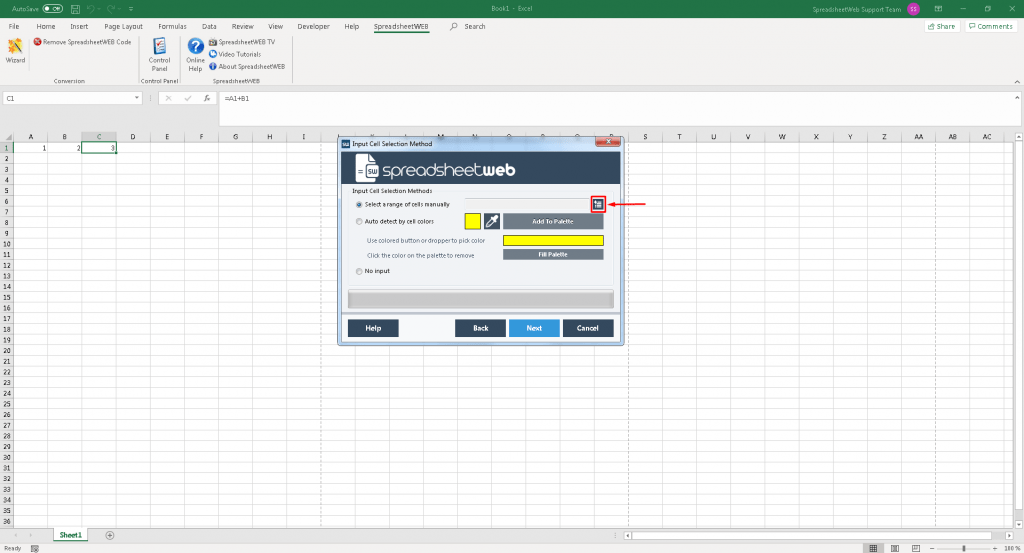Select the 'No input' option
This screenshot has height=553, width=1024.
(x=359, y=271)
